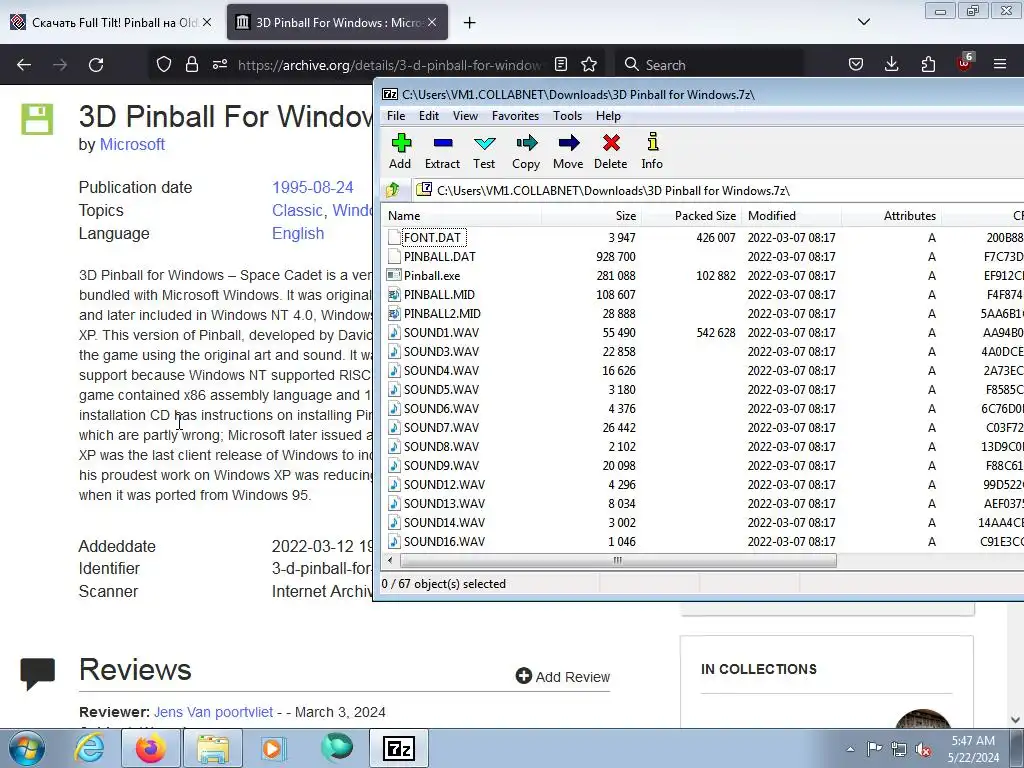Click the Move toolbar button in 7-Zip

point(568,152)
